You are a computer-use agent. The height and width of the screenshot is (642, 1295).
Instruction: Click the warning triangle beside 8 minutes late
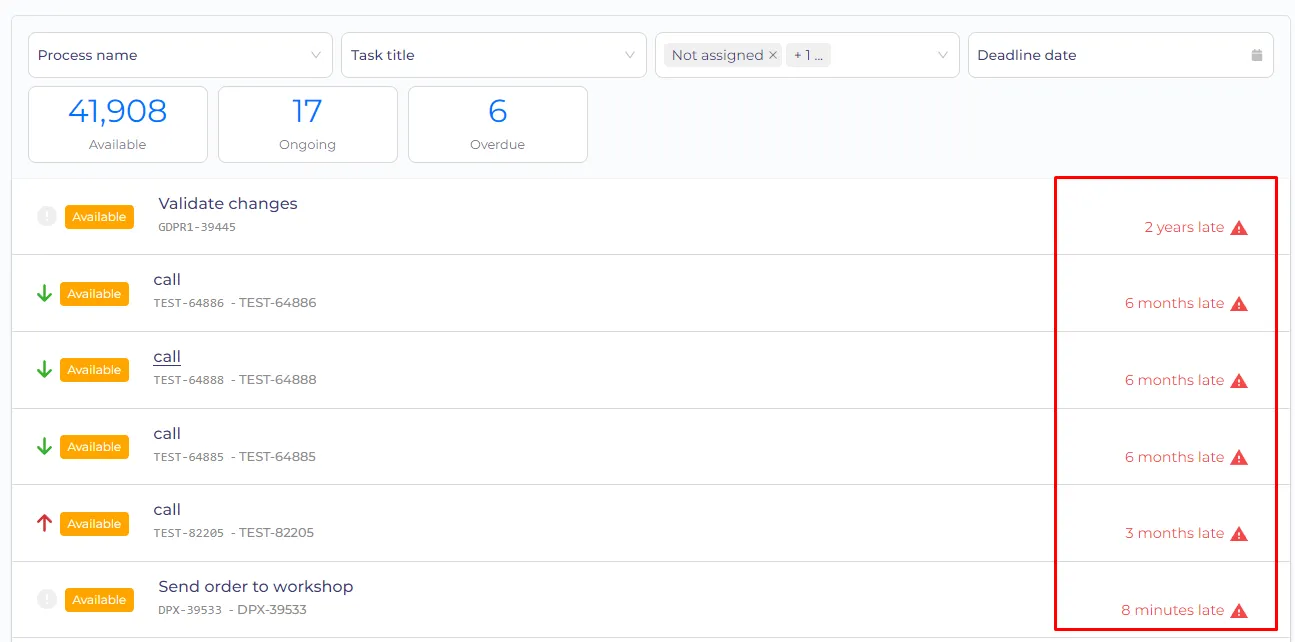click(x=1239, y=610)
